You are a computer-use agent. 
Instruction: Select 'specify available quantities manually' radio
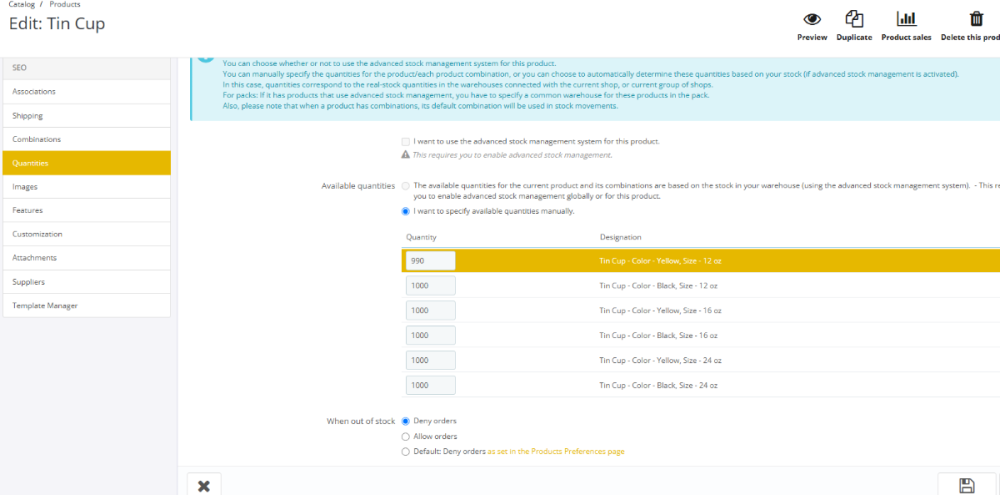[405, 211]
